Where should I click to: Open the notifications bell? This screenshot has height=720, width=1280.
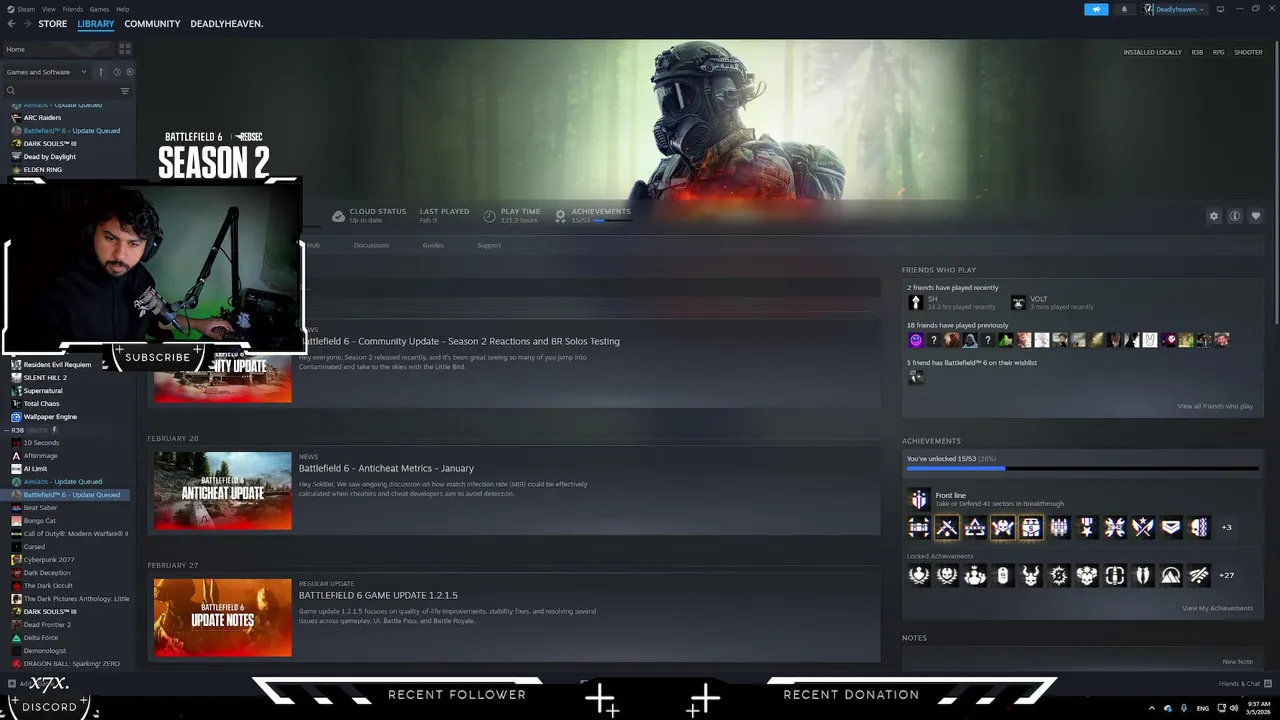1124,9
